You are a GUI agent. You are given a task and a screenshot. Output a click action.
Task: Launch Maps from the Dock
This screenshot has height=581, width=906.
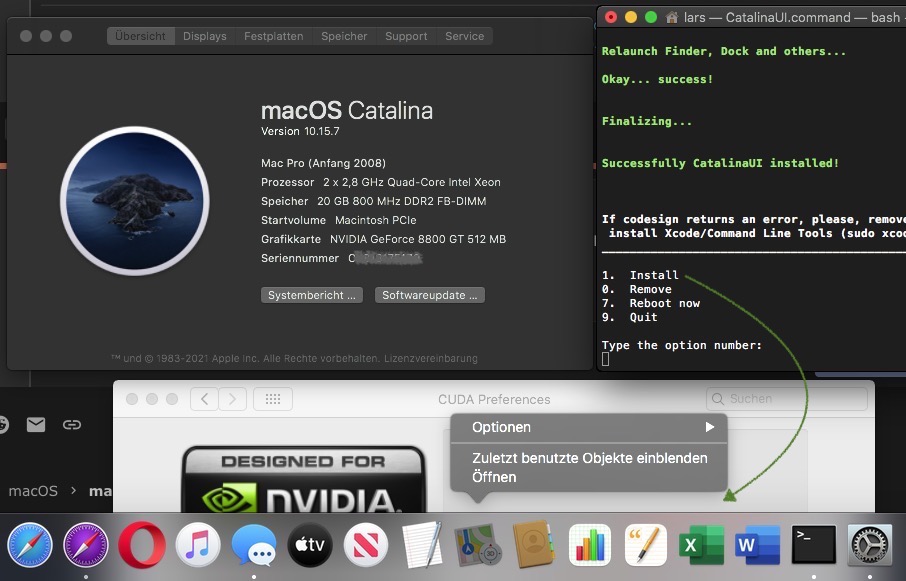pyautogui.click(x=478, y=545)
